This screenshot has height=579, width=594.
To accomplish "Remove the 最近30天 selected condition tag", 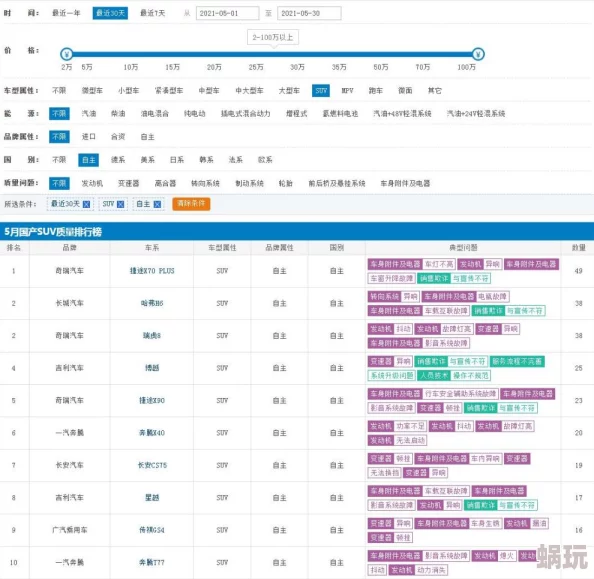I will pos(86,205).
